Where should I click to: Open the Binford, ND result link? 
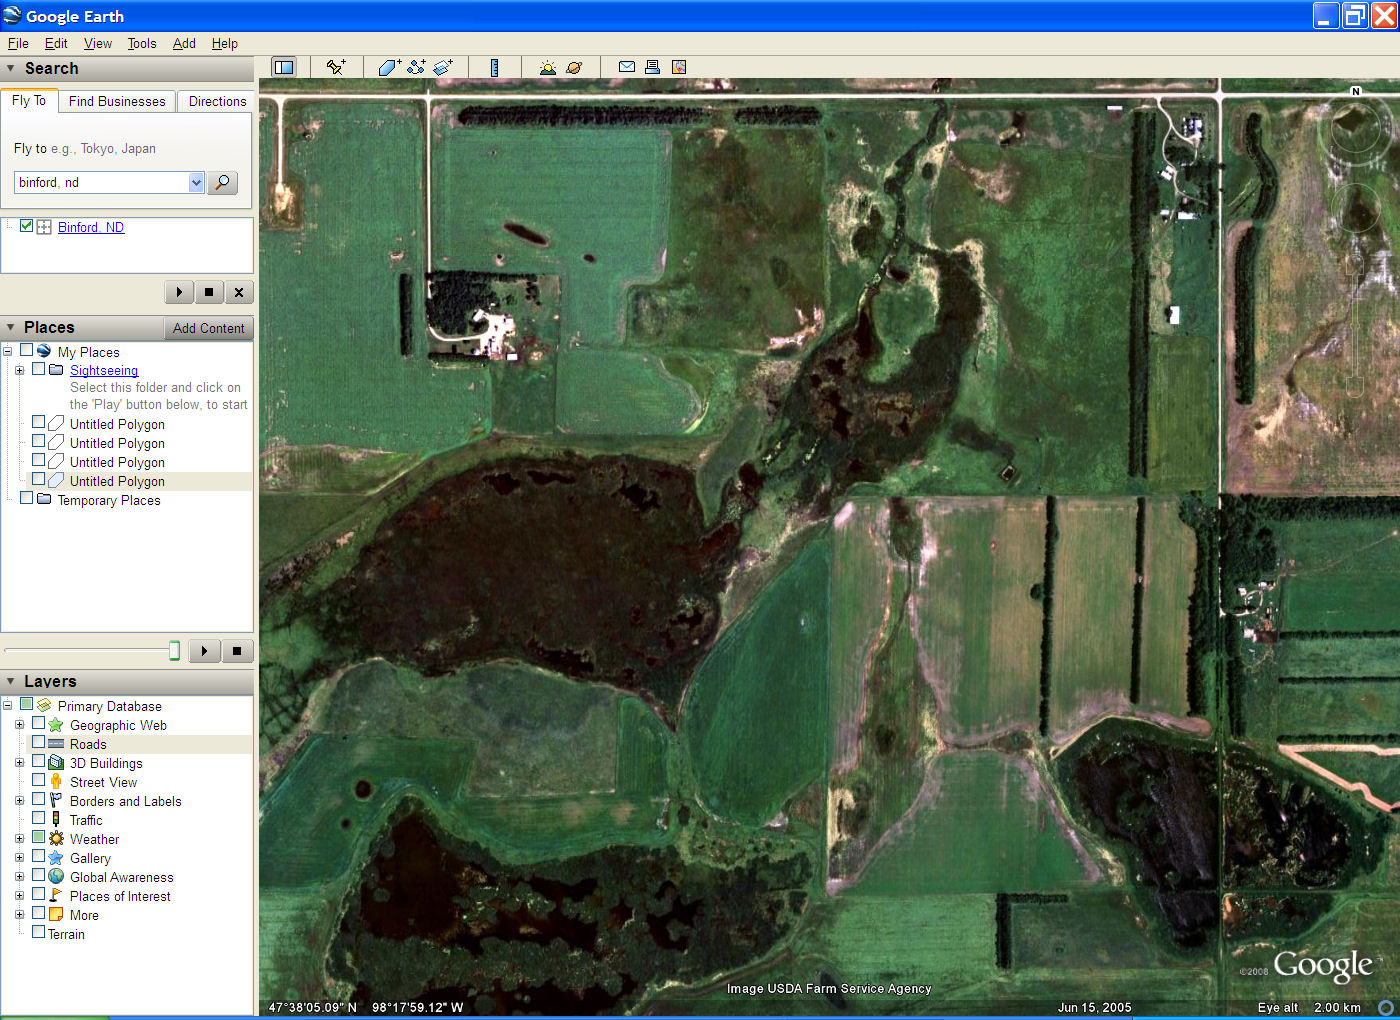(x=91, y=227)
